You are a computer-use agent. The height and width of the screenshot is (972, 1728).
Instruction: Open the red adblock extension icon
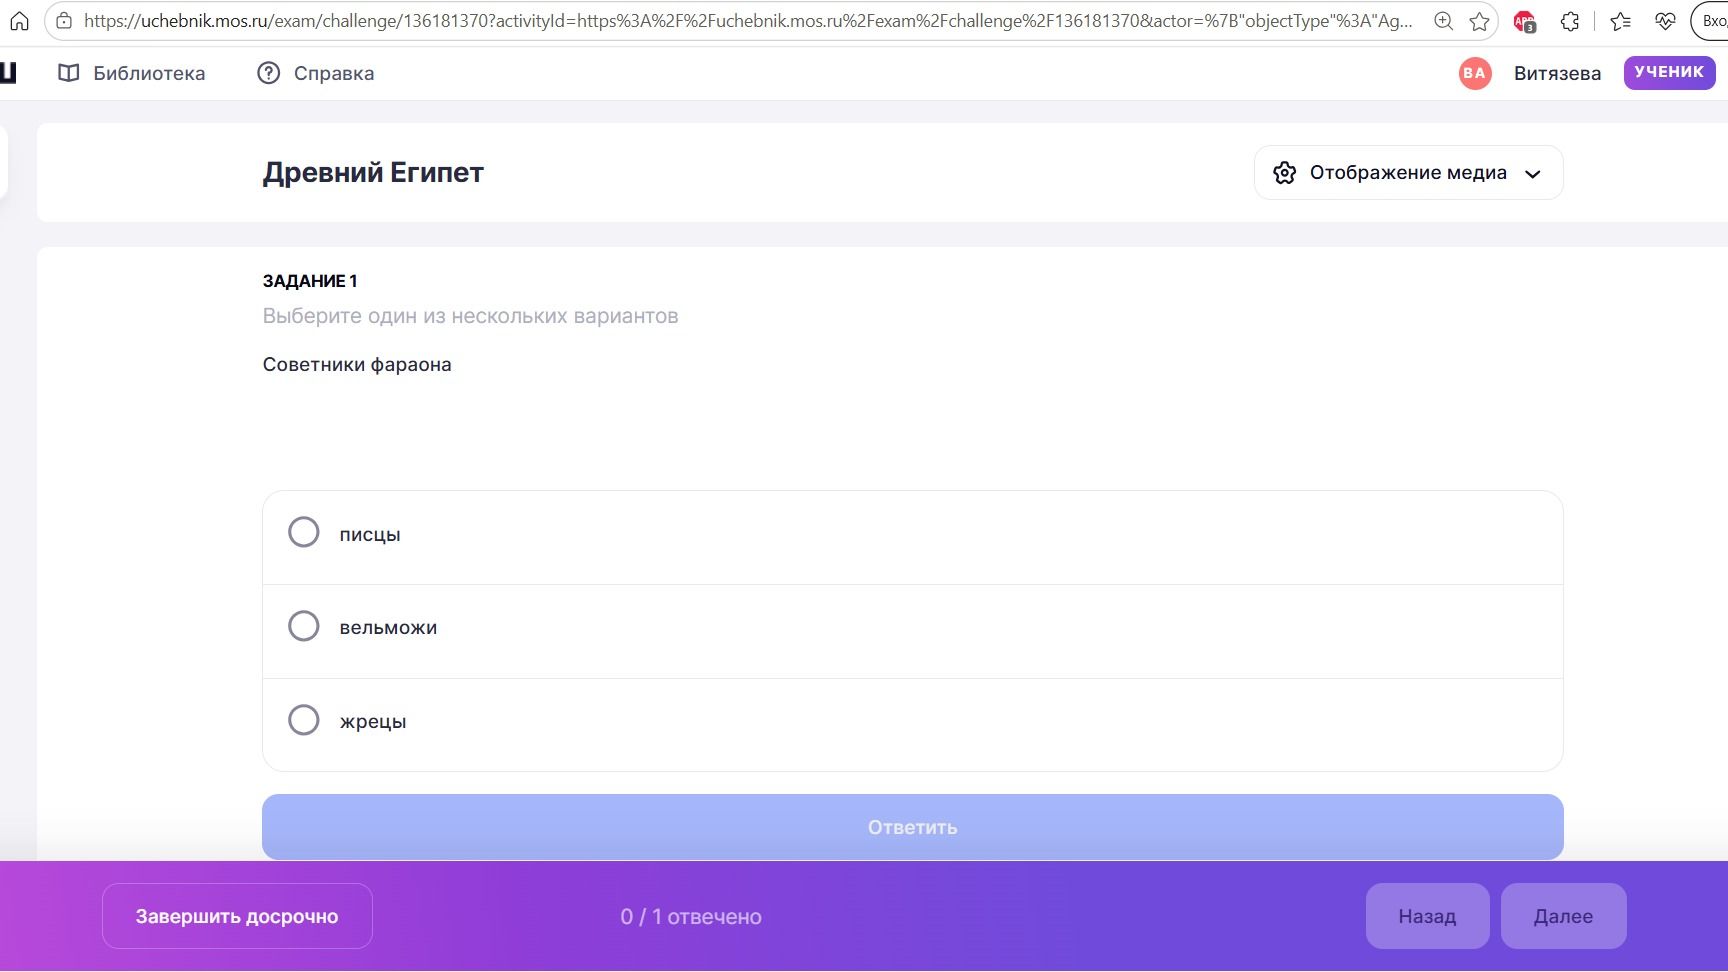pos(1525,21)
